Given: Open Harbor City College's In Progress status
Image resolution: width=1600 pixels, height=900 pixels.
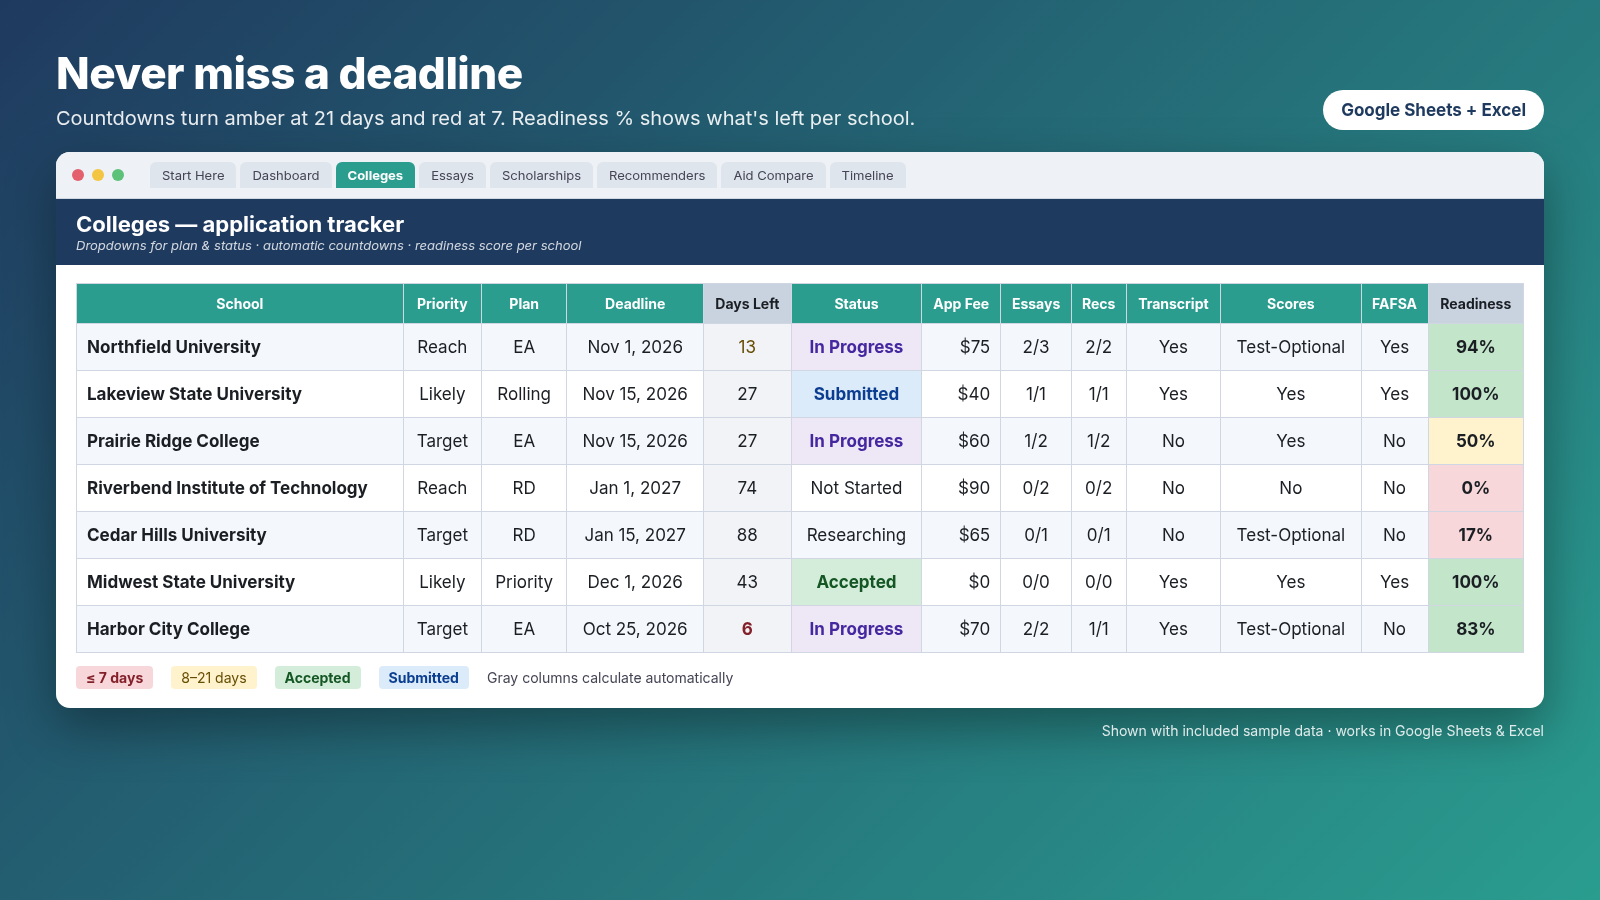Looking at the screenshot, I should 856,629.
